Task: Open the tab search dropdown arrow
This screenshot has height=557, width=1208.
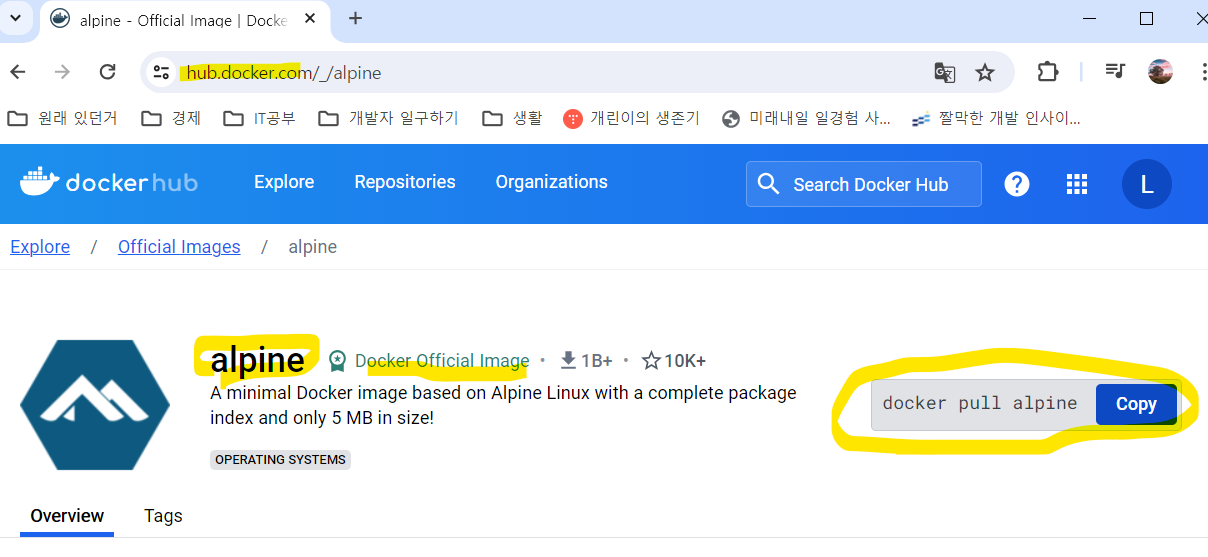Action: (x=15, y=19)
